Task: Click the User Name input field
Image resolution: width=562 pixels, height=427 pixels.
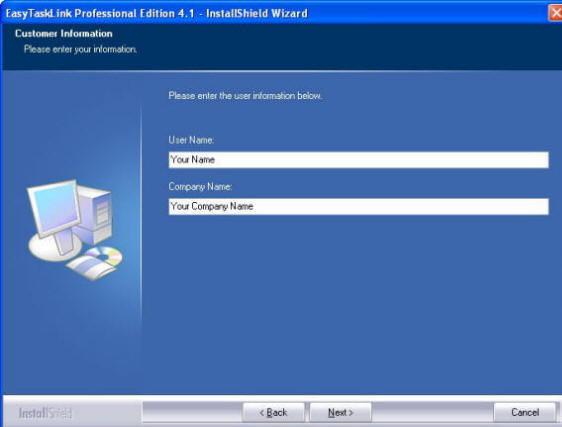Action: pos(358,160)
